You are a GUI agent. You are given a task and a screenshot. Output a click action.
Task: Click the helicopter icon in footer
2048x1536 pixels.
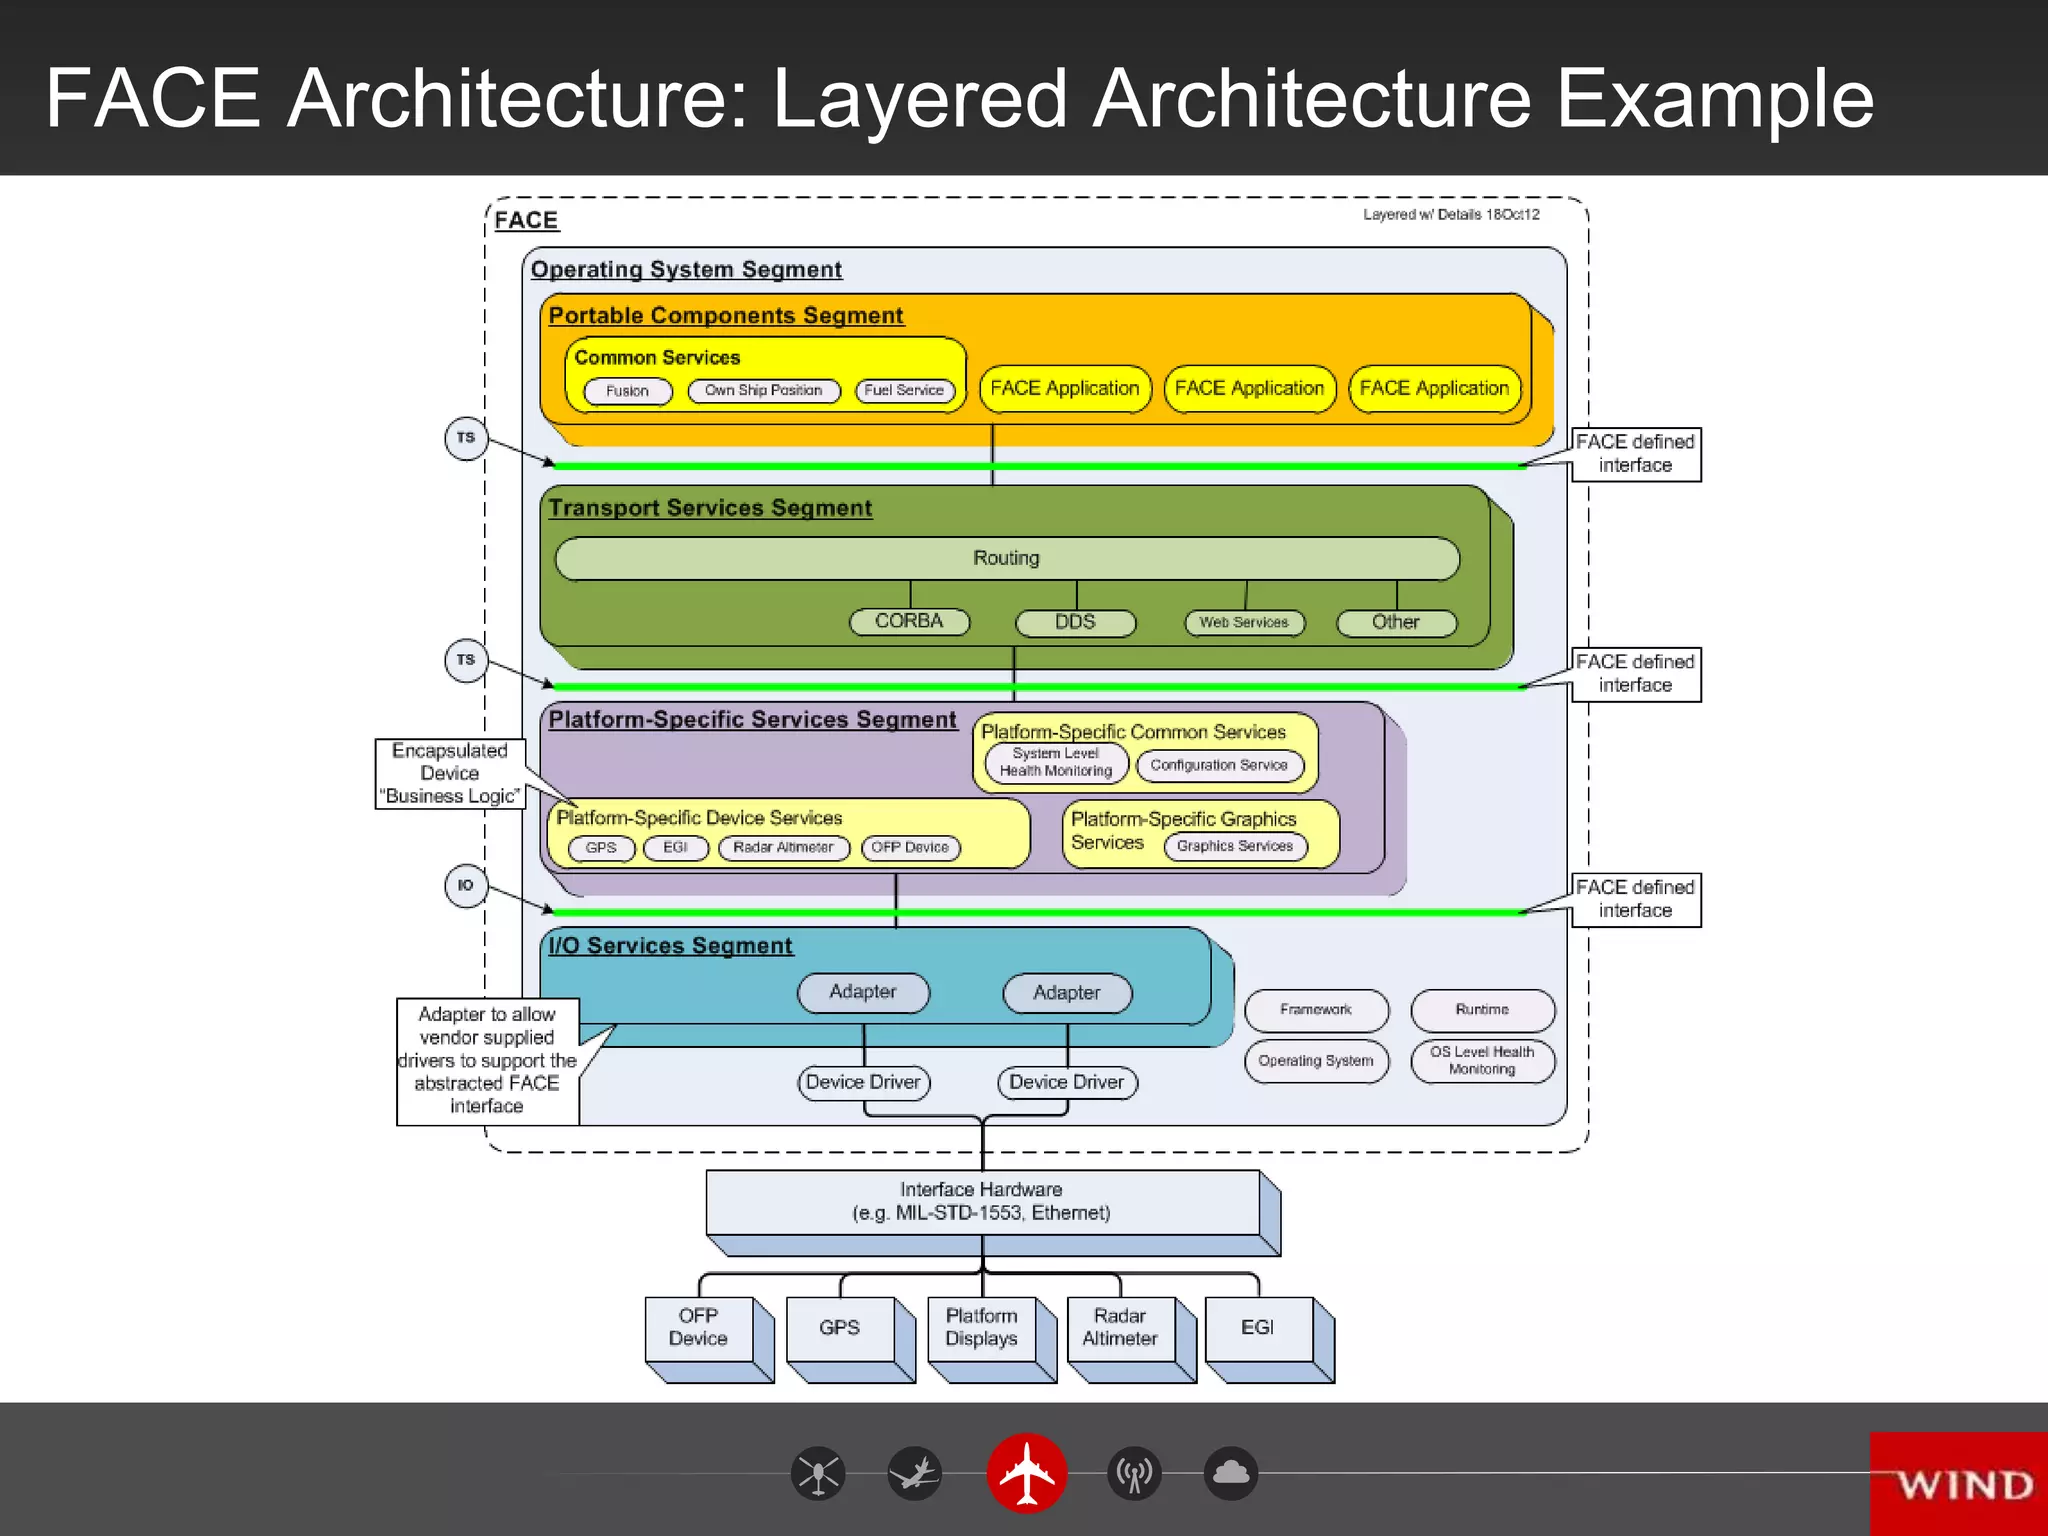pos(818,1474)
